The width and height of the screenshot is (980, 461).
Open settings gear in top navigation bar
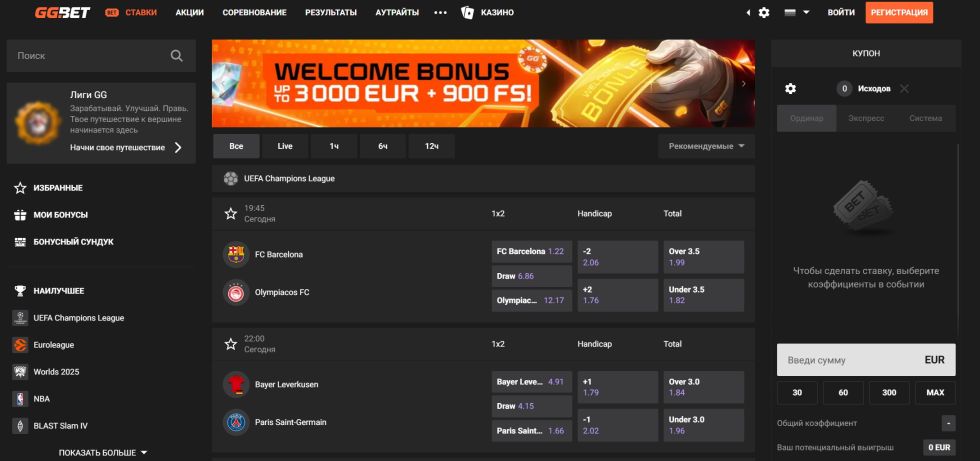(764, 13)
